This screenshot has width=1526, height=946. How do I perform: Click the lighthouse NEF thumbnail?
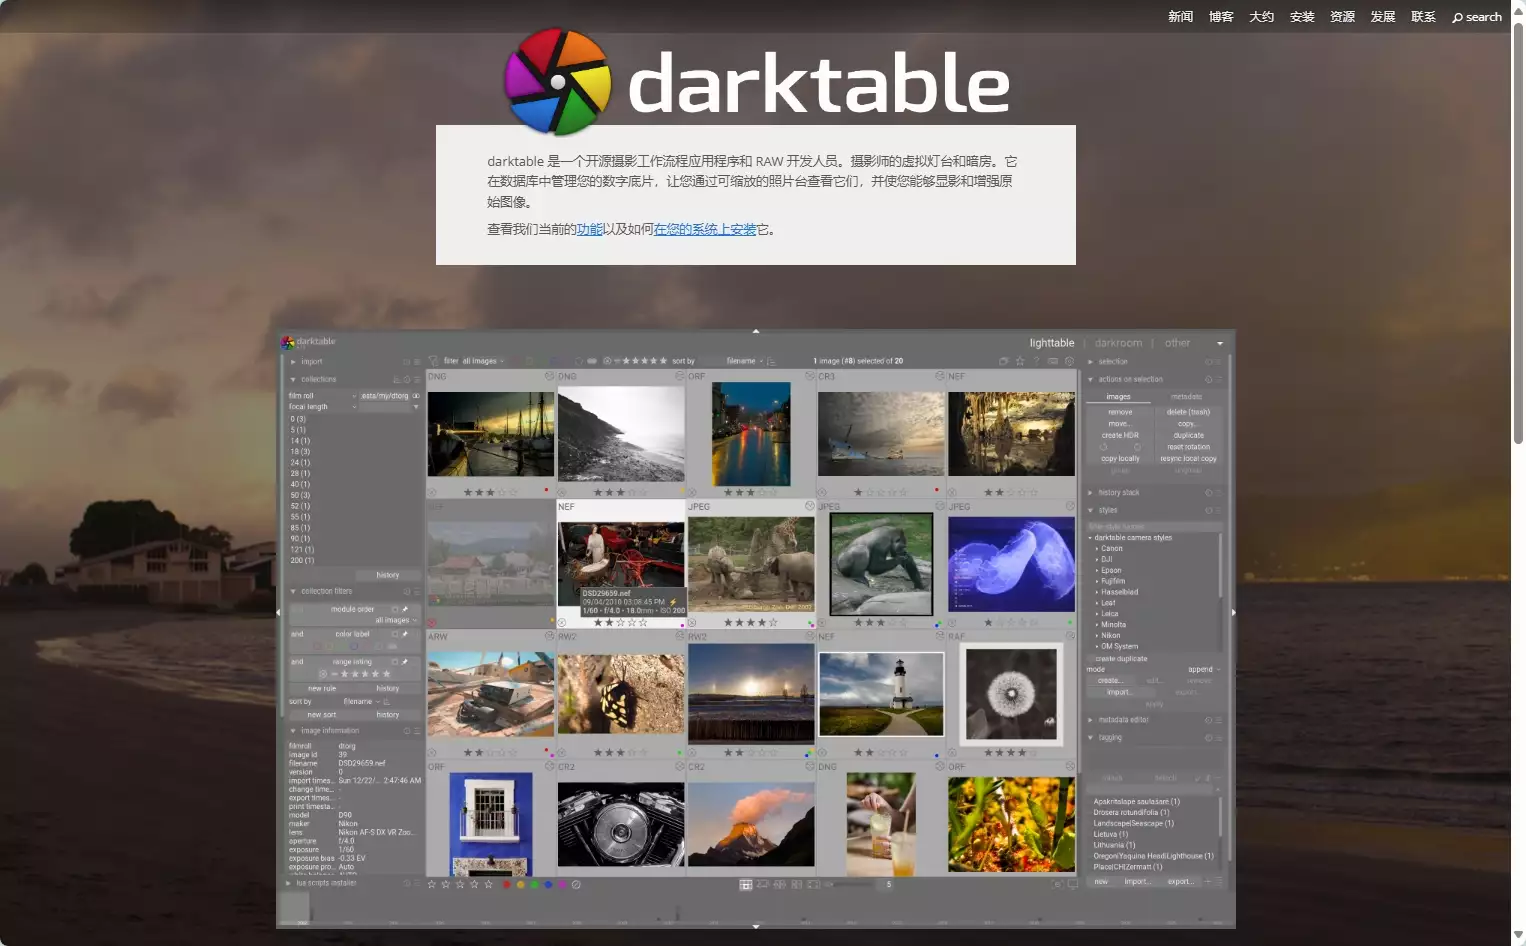coord(881,694)
